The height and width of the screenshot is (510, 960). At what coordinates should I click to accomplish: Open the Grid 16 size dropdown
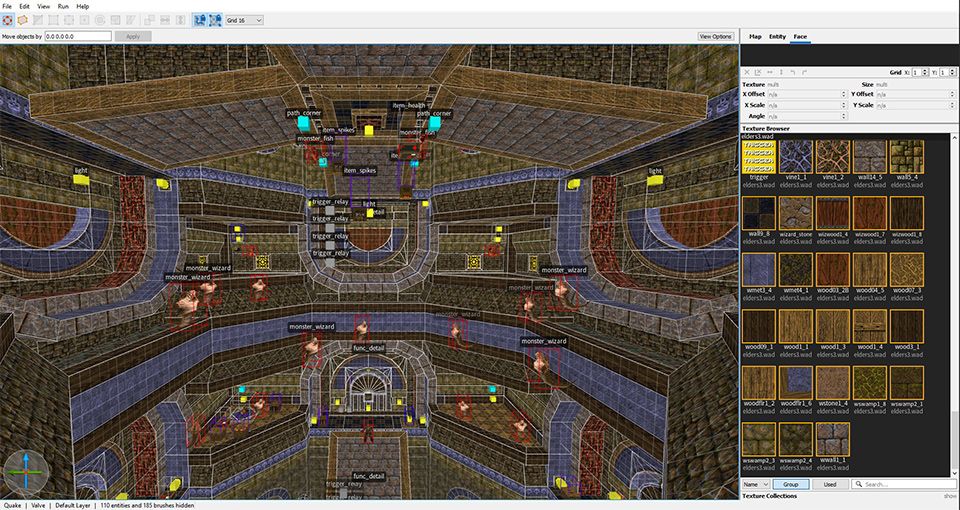tap(244, 20)
